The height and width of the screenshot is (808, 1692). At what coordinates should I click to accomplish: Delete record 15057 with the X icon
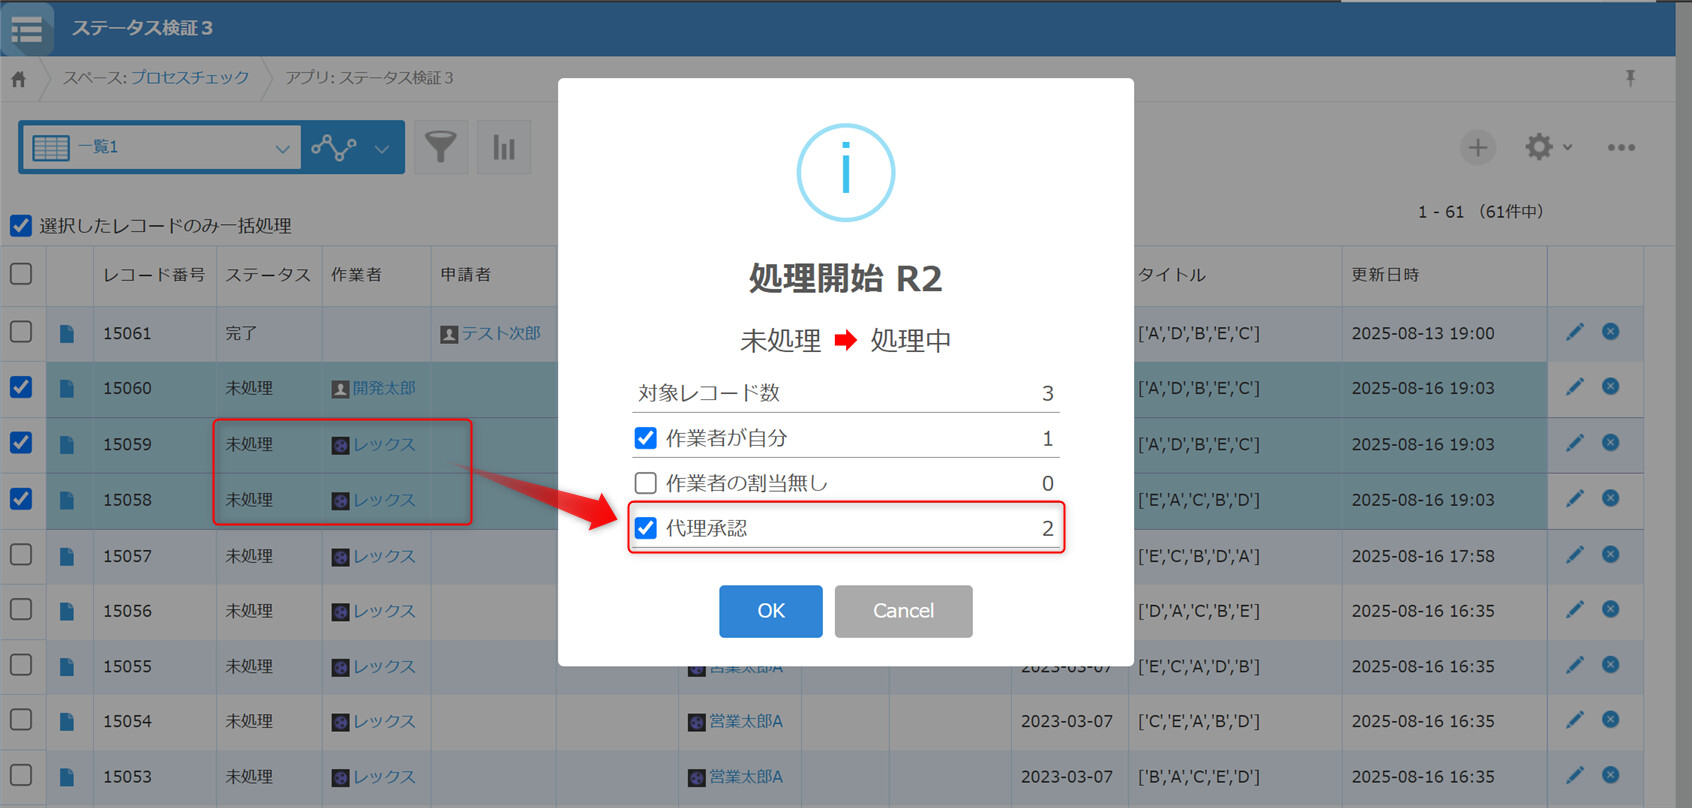[x=1610, y=555]
